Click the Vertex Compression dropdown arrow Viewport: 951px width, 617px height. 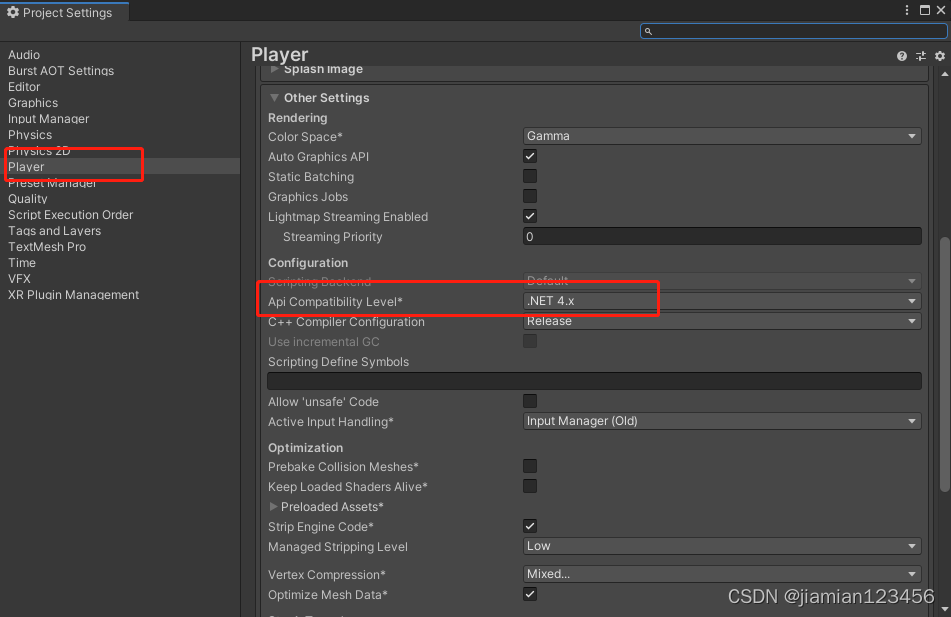tap(911, 573)
